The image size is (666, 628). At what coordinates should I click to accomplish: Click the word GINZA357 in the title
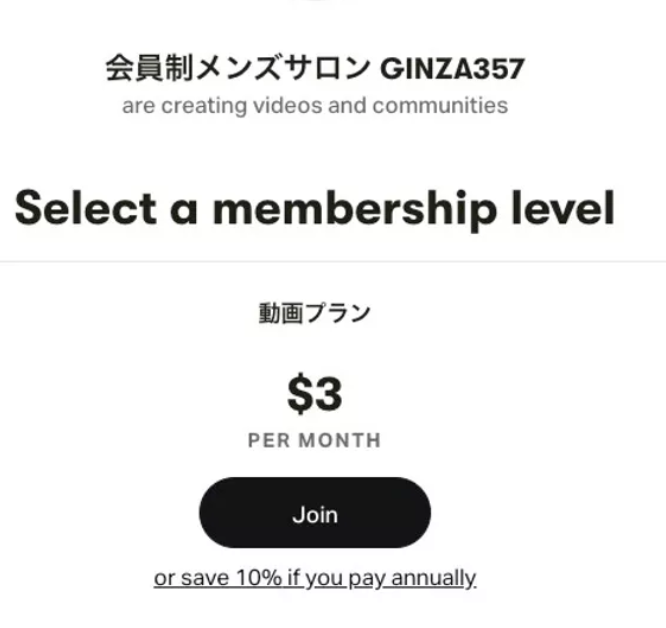click(x=453, y=69)
